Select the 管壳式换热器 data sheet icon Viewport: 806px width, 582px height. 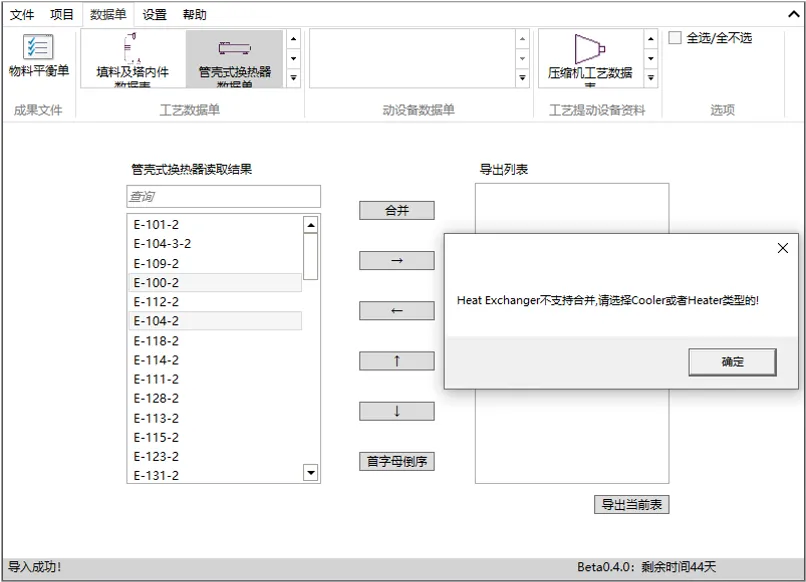pyautogui.click(x=234, y=59)
